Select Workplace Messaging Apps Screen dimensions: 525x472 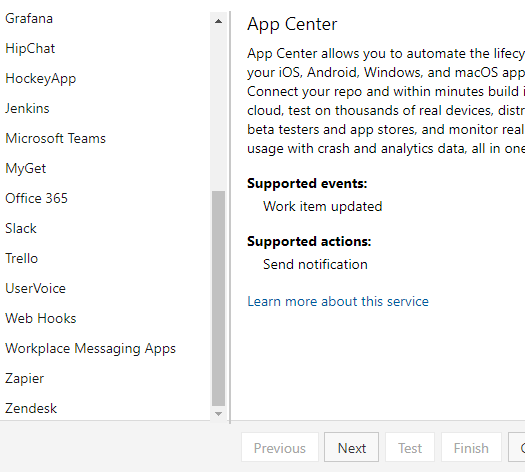pyautogui.click(x=90, y=348)
